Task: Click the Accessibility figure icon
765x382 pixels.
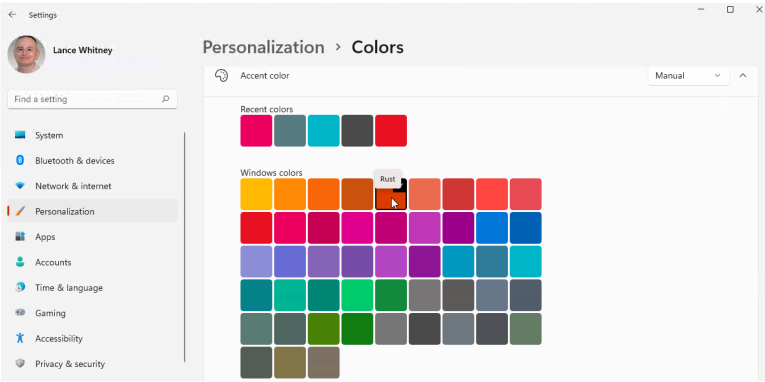Action: (x=20, y=338)
